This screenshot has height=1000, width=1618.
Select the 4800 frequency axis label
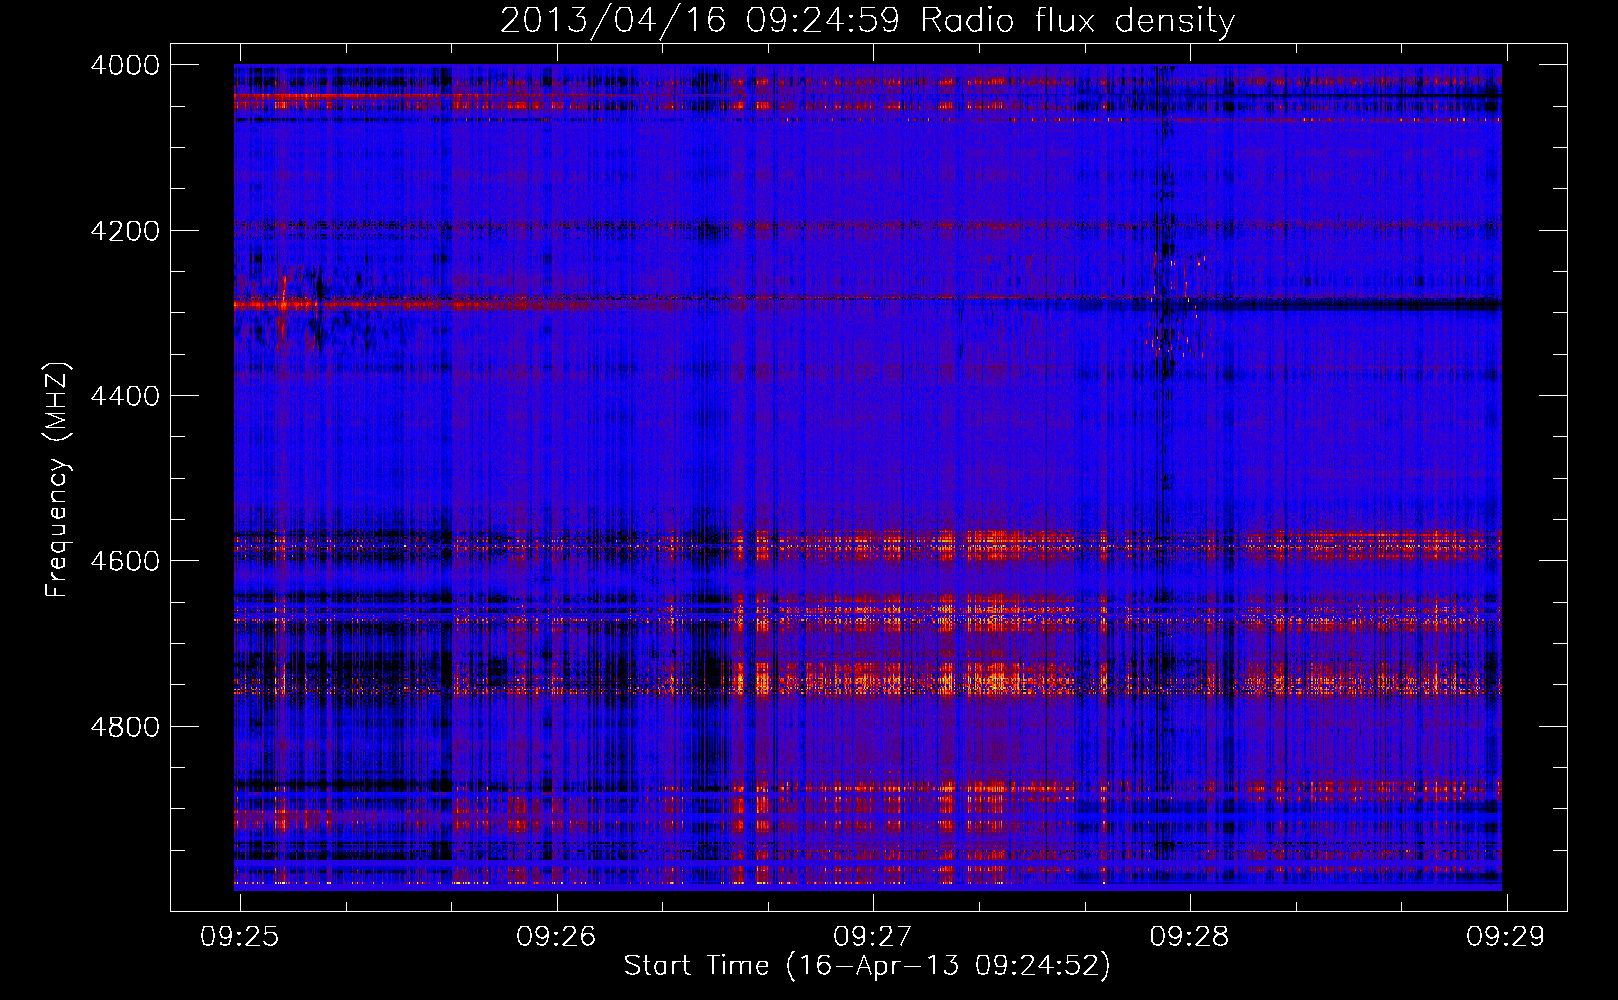coord(124,726)
